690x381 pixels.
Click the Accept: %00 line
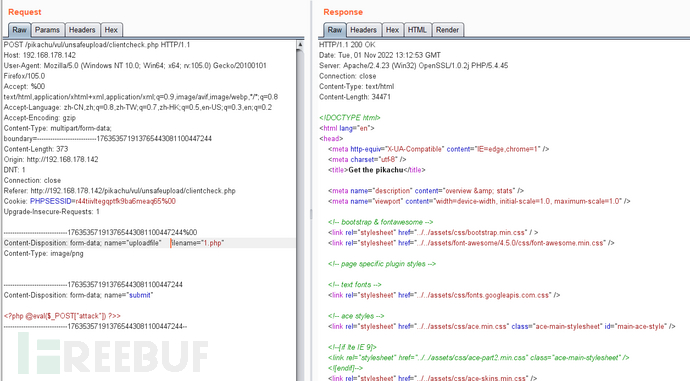(24, 86)
